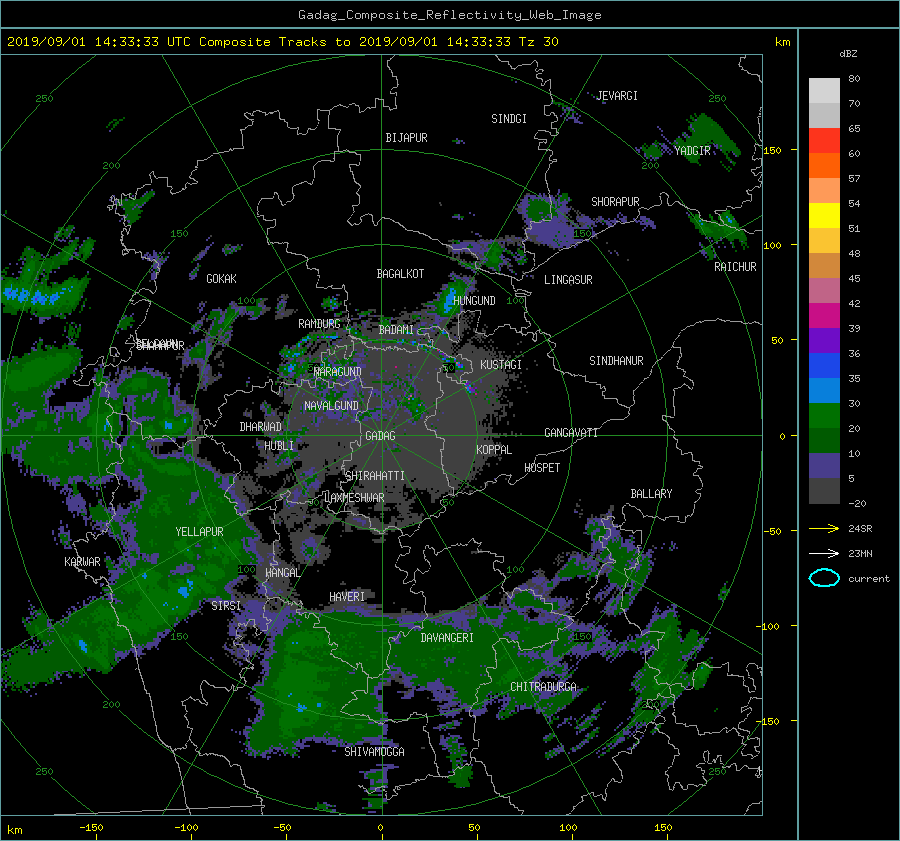Click the Gadag_Composite_Reflectivity_Web_Image title
This screenshot has height=841, width=900.
pos(449,15)
